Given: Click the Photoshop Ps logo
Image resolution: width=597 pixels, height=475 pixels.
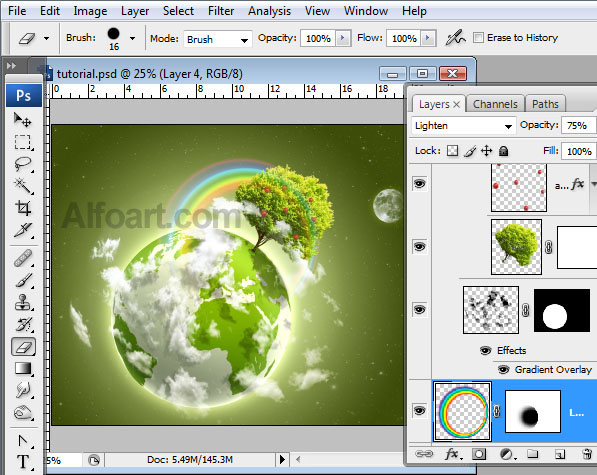Looking at the screenshot, I should 24,95.
